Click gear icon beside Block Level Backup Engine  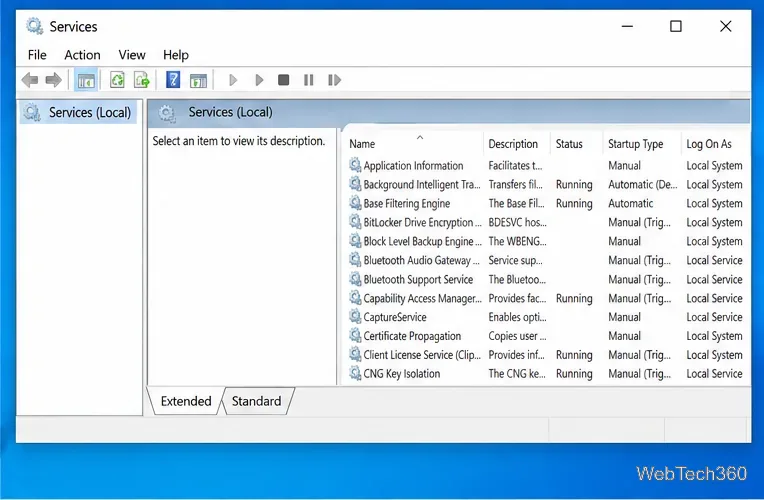pos(355,241)
